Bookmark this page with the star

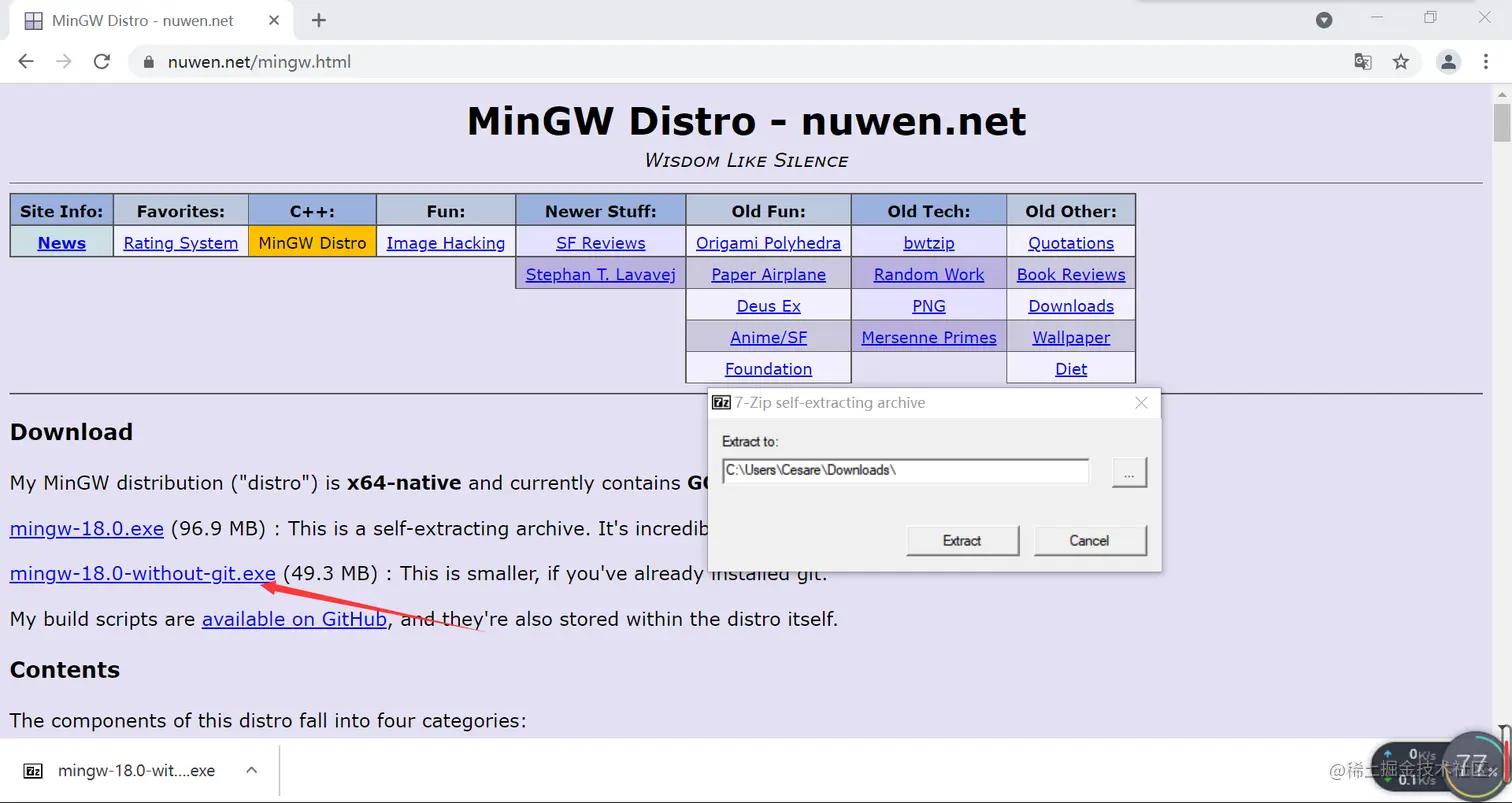[x=1401, y=62]
